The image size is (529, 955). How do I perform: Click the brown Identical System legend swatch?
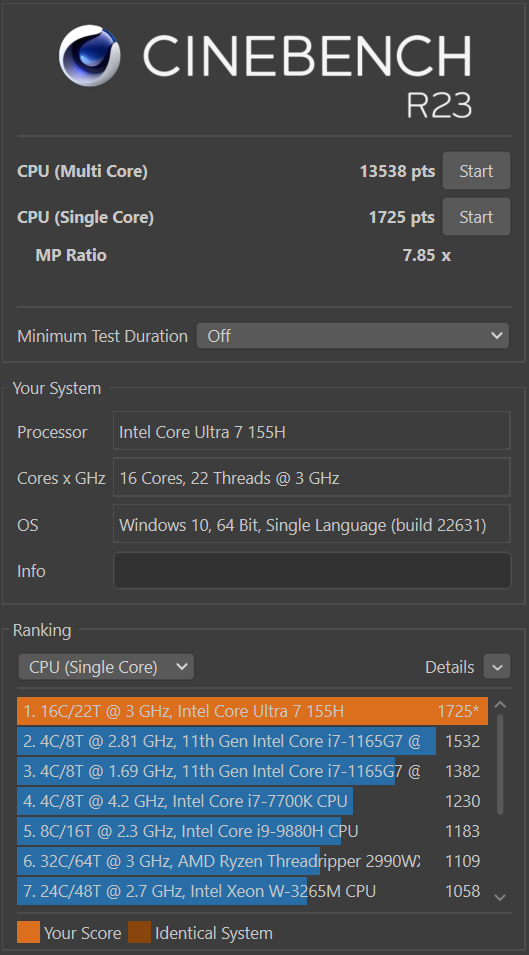[139, 933]
